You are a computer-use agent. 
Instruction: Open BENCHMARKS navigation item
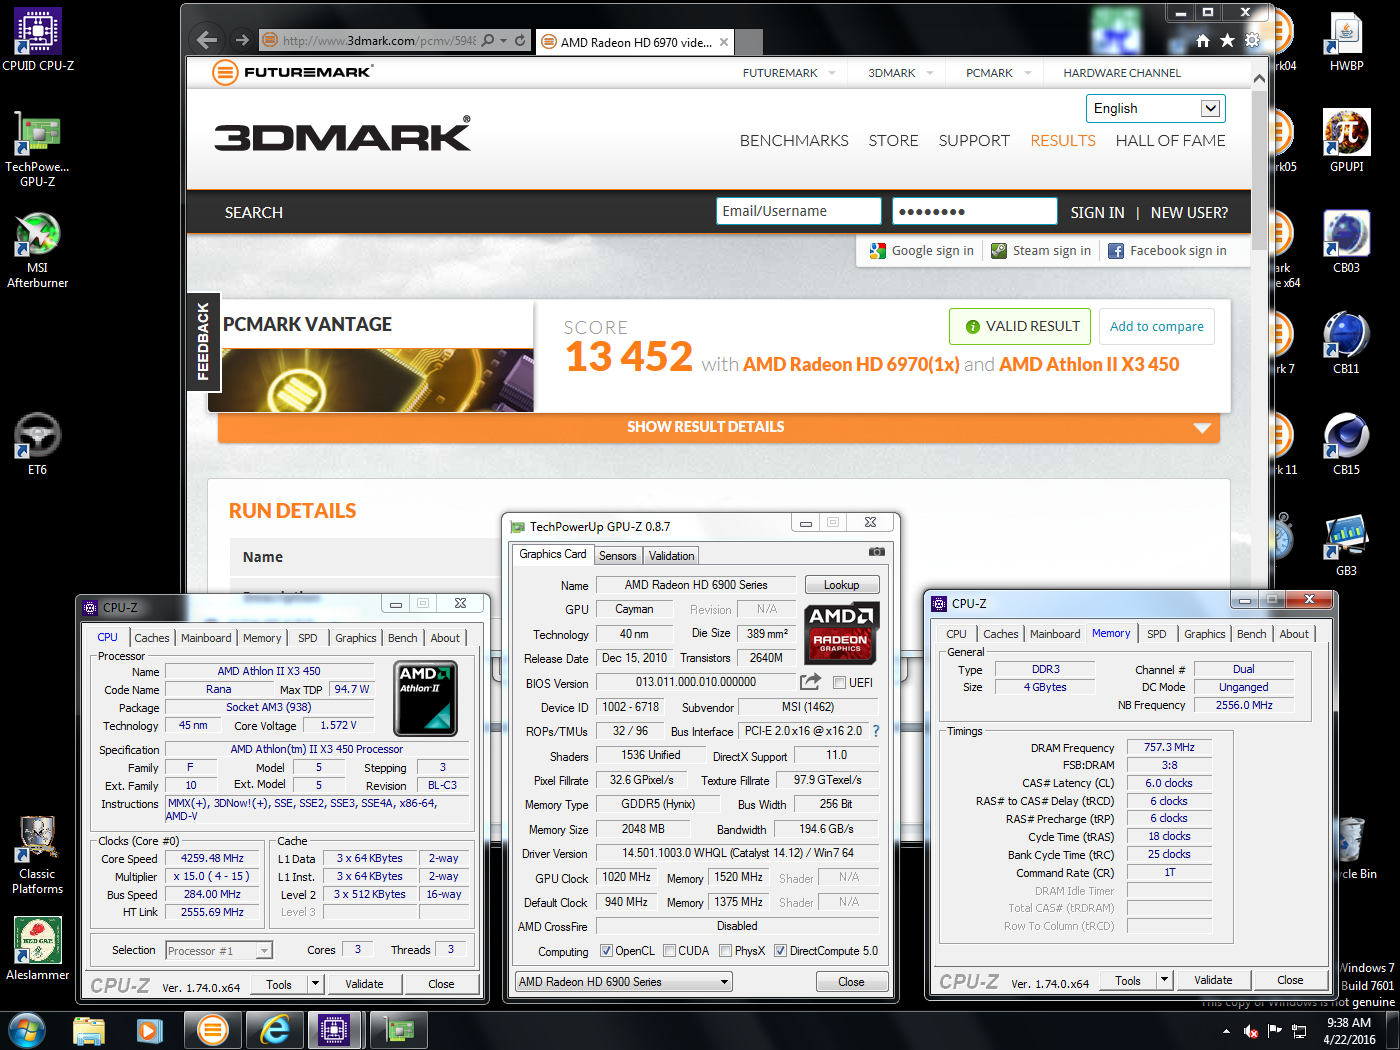tap(794, 141)
